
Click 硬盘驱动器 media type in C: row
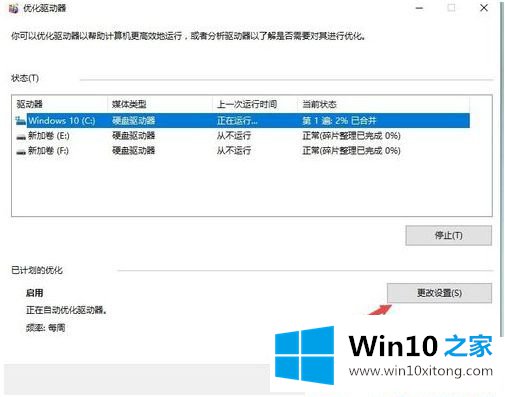133,121
